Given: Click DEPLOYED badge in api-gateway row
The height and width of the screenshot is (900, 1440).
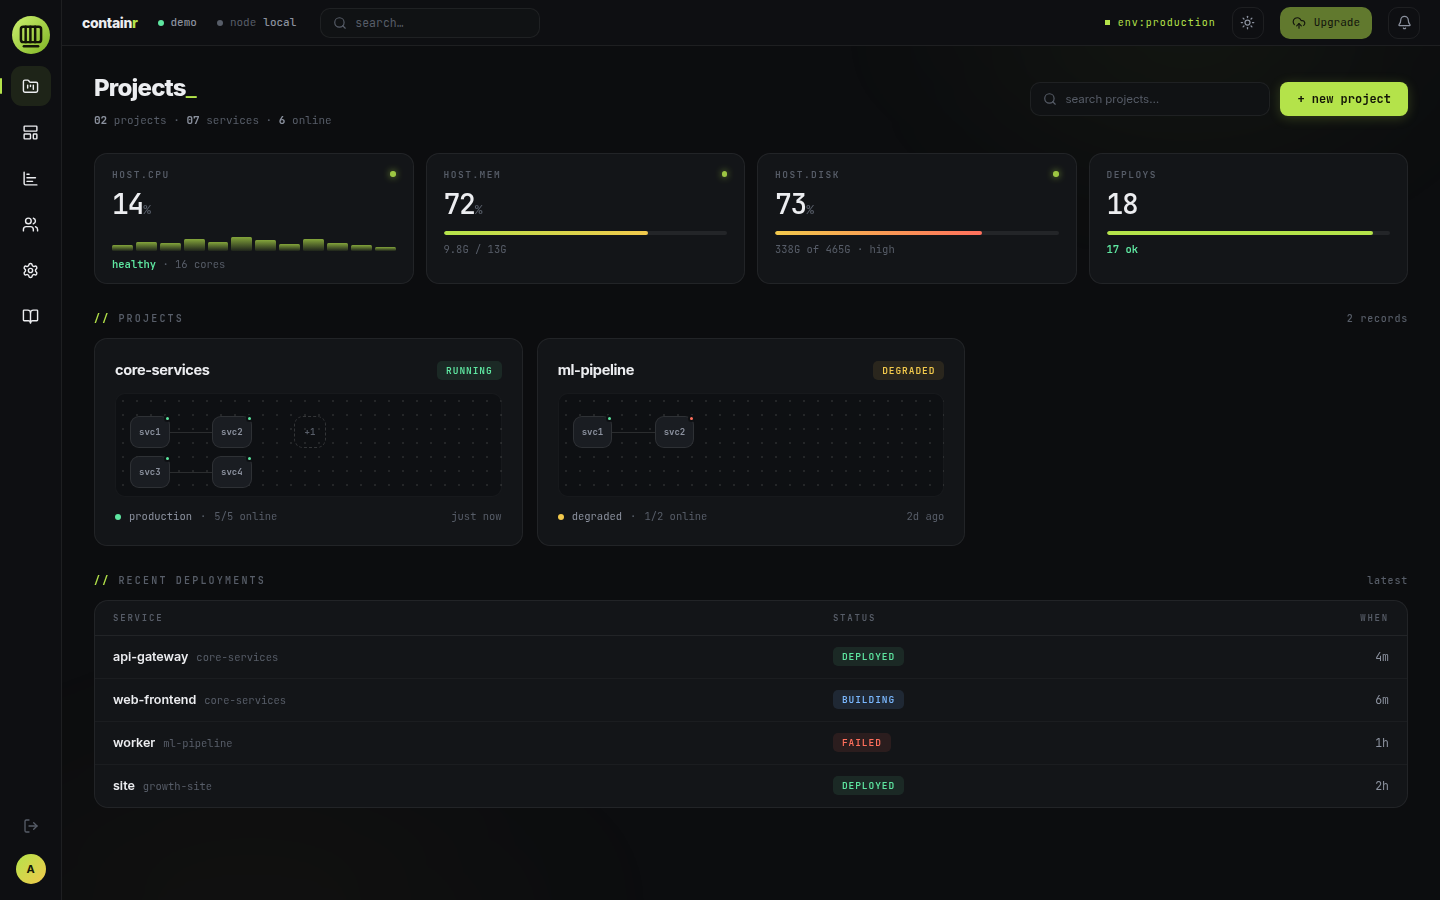Looking at the screenshot, I should 868,657.
